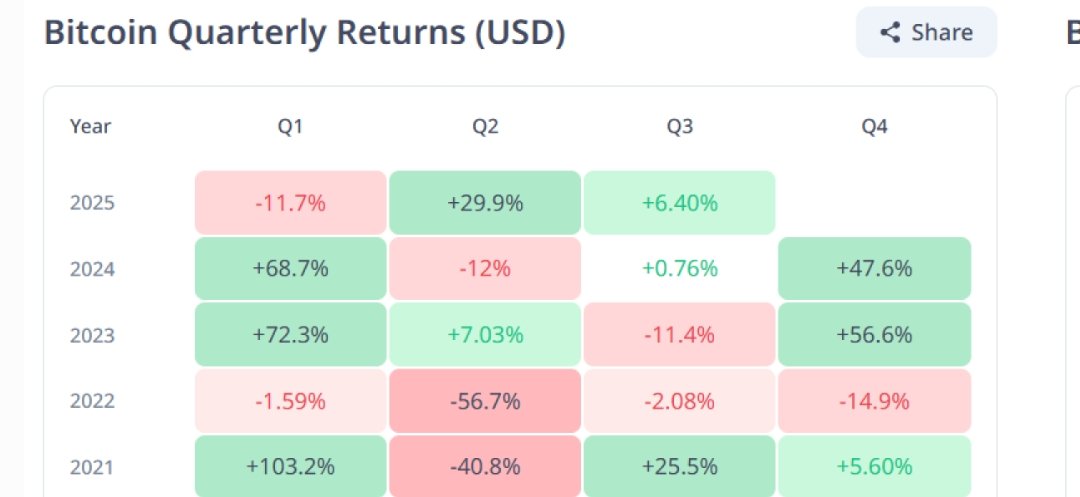Screen dimensions: 1080x497
Task: Click the 2022 Q4 cell showing -14.9%
Action: pos(874,401)
